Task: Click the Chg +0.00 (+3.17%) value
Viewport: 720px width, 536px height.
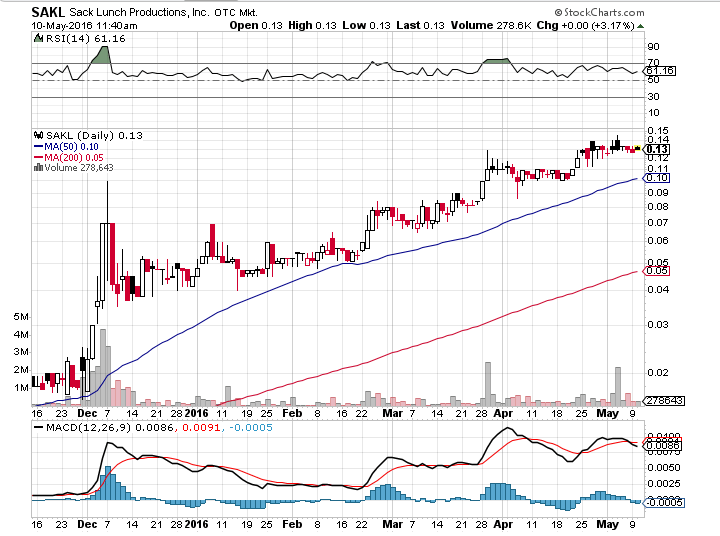Action: [585, 25]
